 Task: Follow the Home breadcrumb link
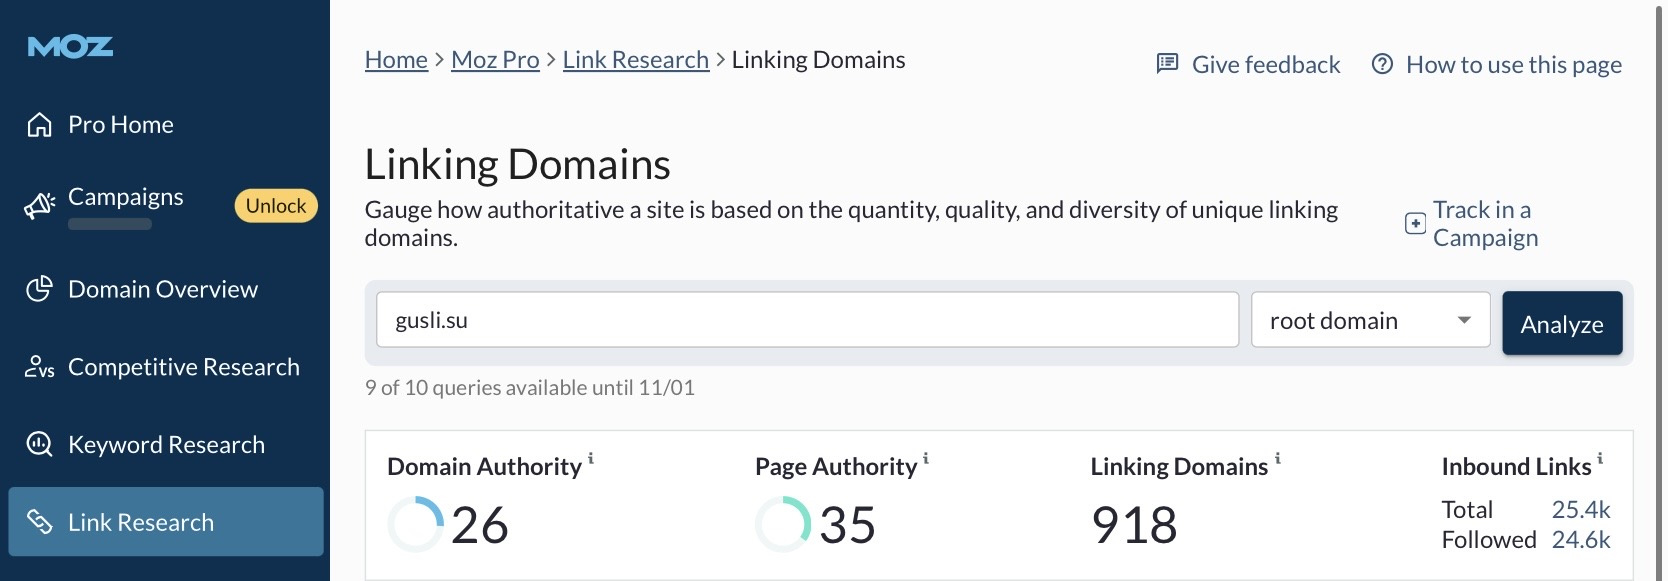click(396, 60)
